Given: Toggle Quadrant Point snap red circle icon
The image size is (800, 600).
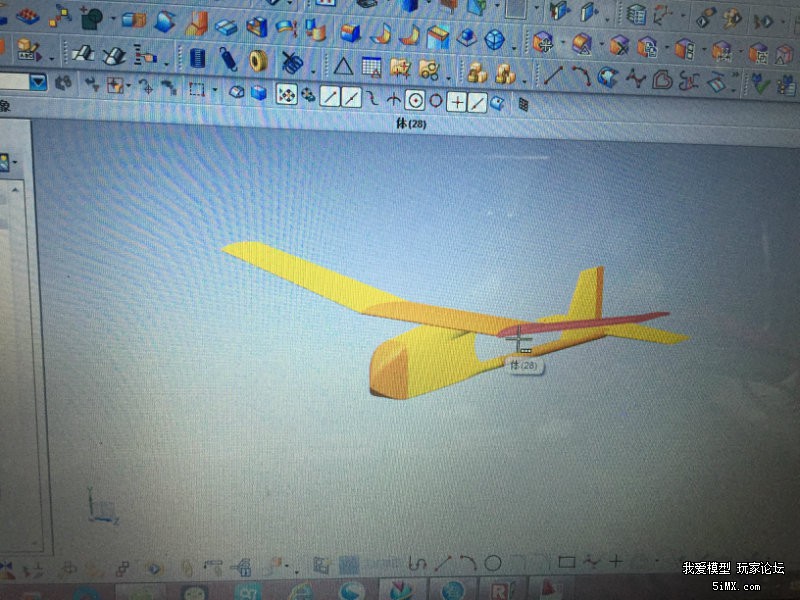Looking at the screenshot, I should click(436, 101).
